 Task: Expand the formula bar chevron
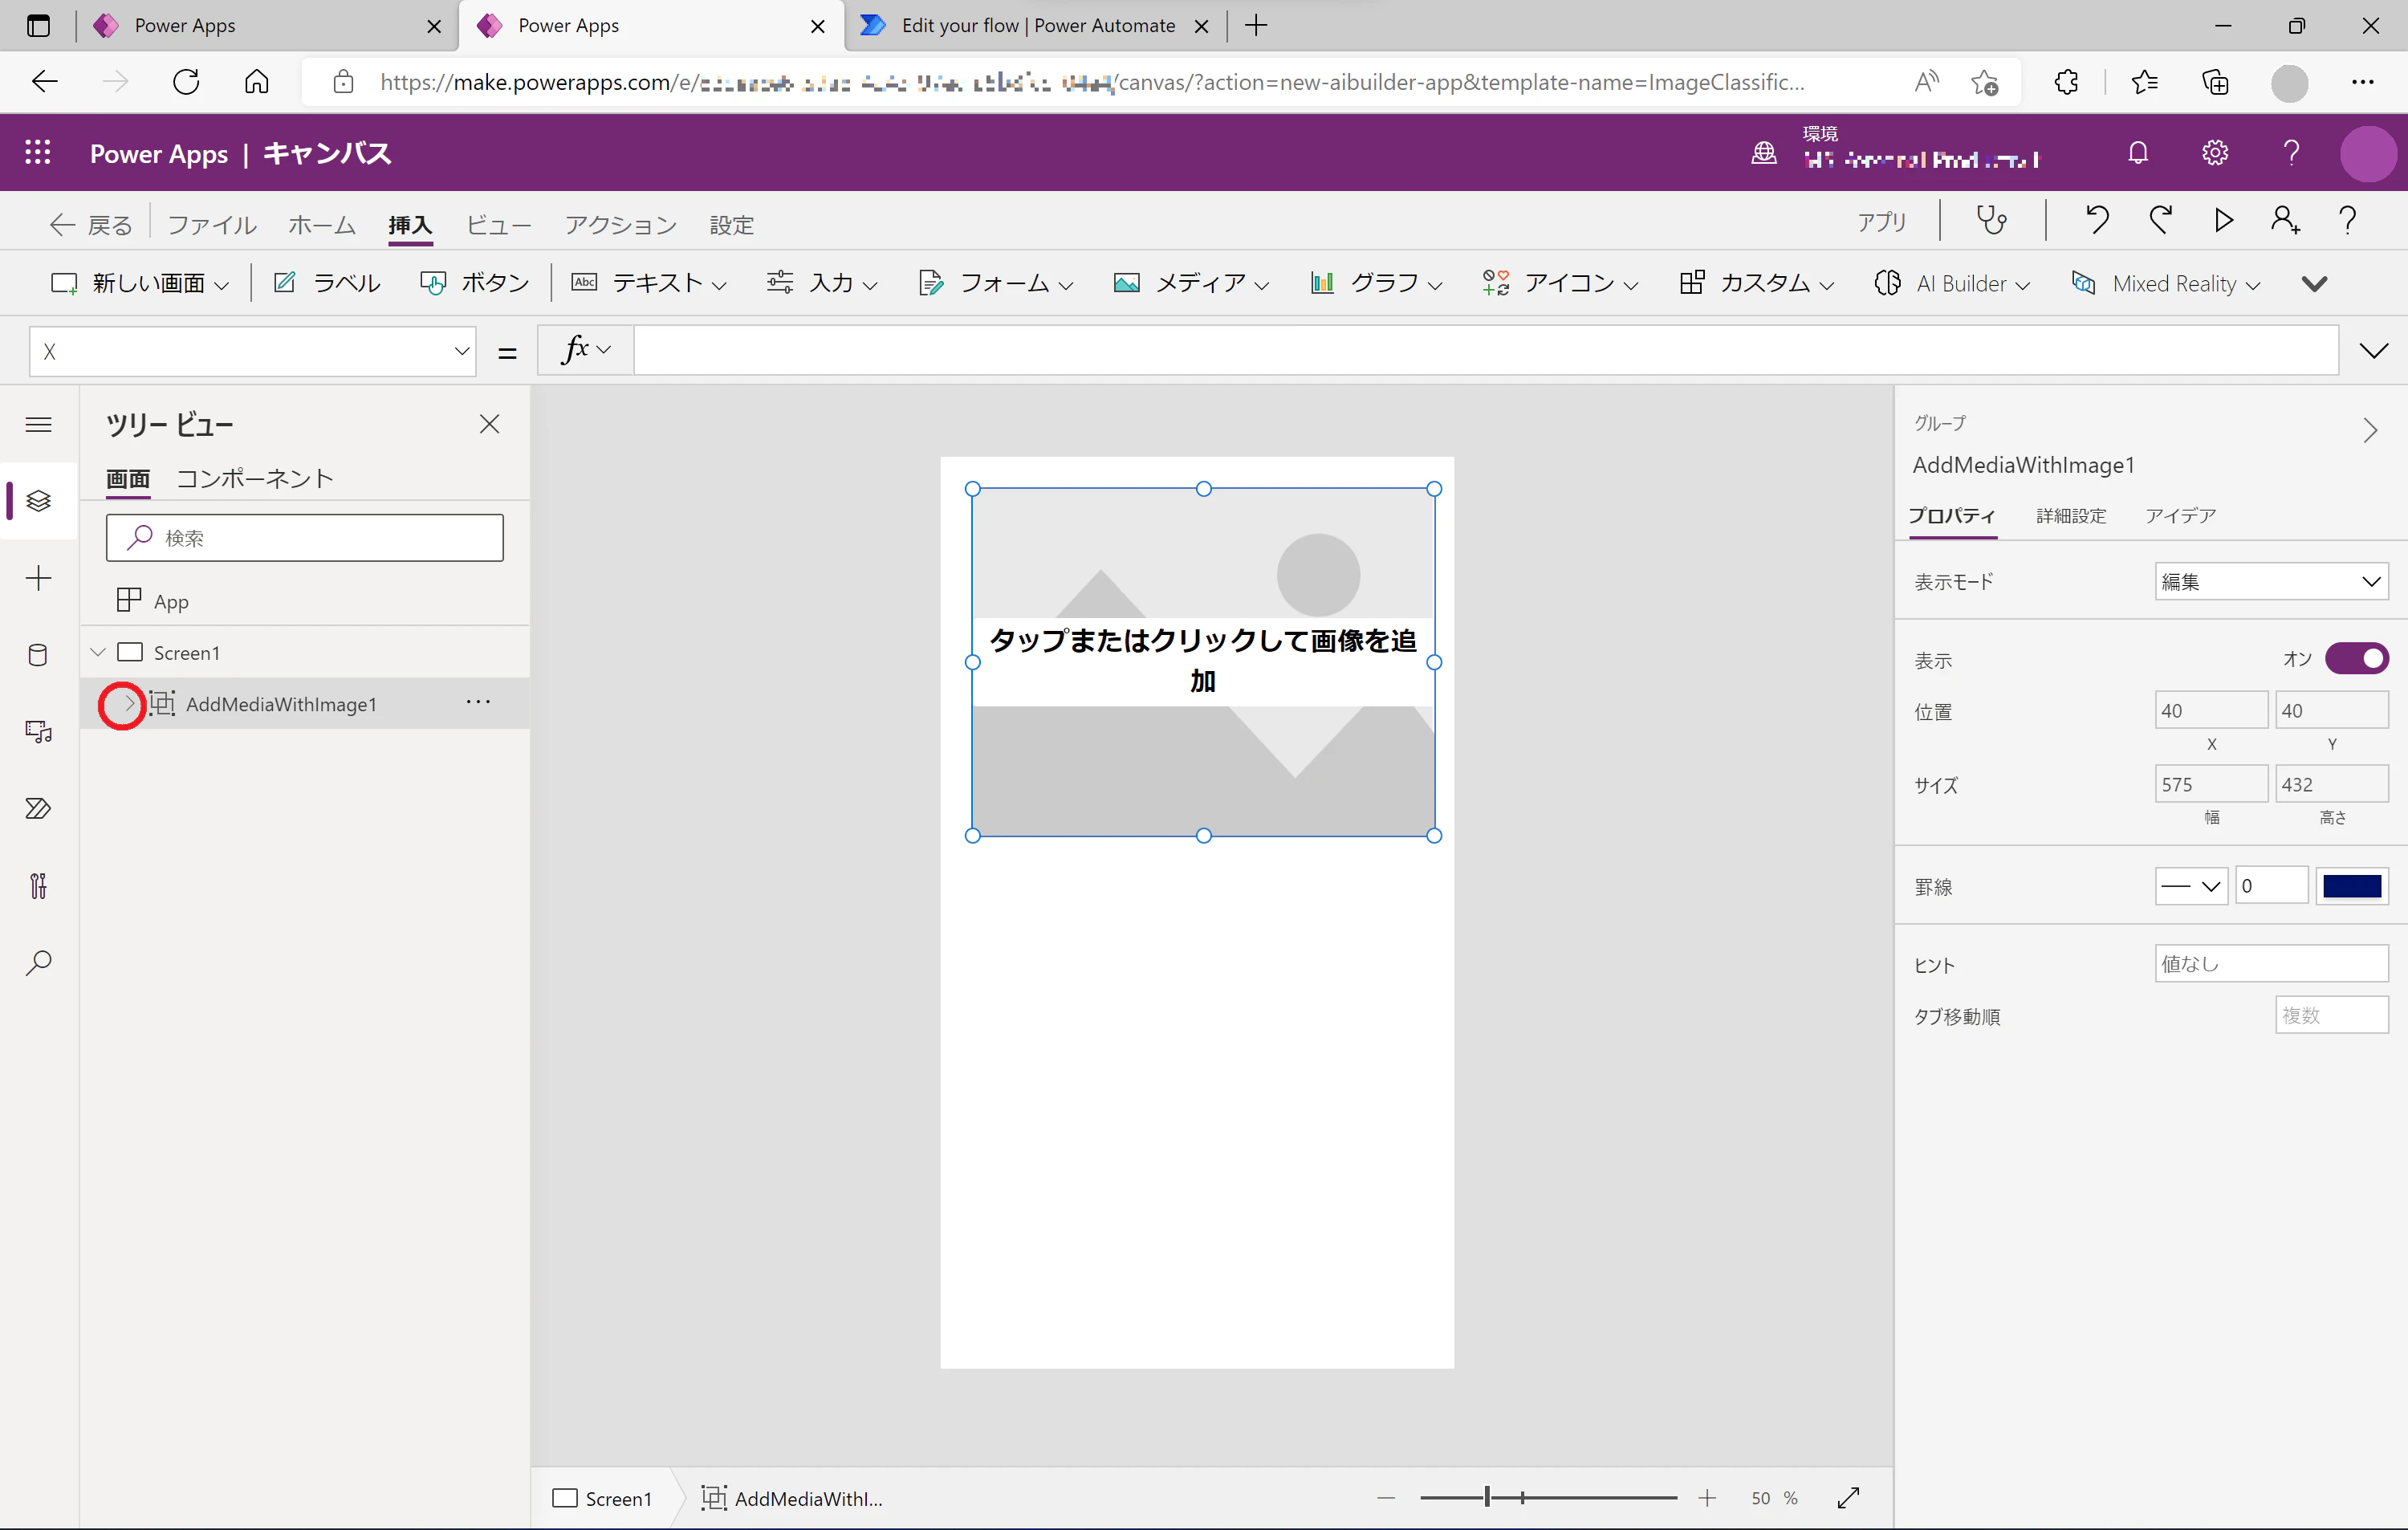pyautogui.click(x=2373, y=351)
